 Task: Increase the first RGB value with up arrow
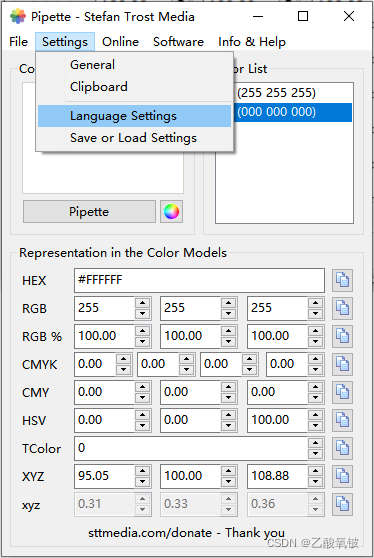click(x=143, y=303)
